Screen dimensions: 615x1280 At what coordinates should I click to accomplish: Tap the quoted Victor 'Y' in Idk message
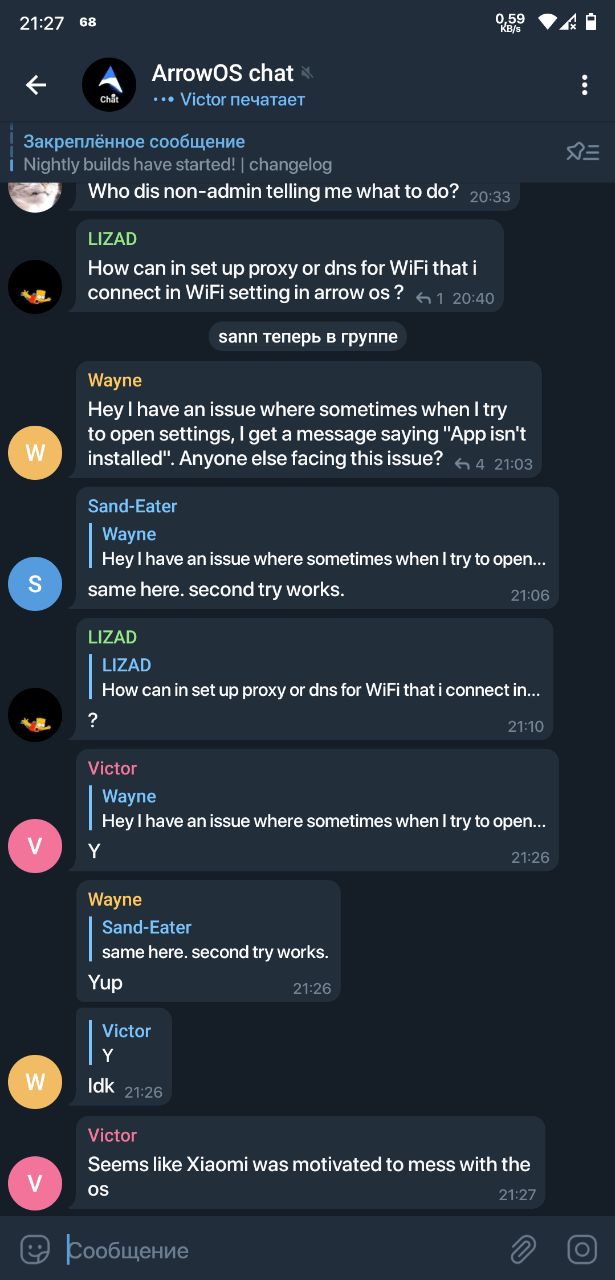tap(125, 1043)
